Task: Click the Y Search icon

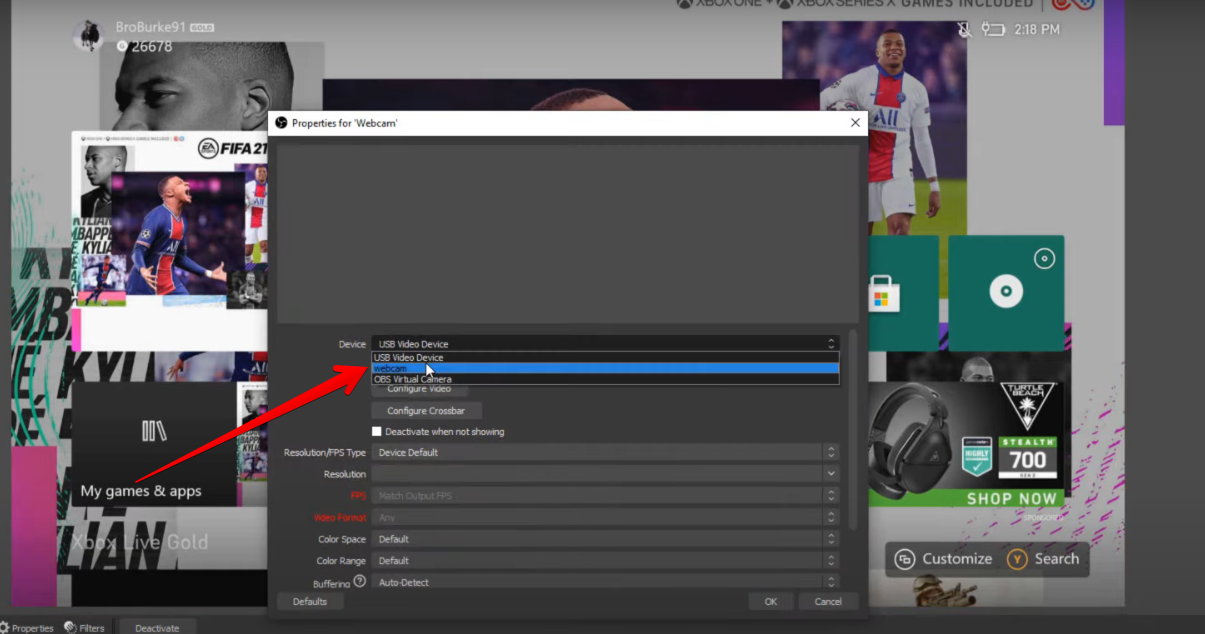Action: coord(1018,559)
